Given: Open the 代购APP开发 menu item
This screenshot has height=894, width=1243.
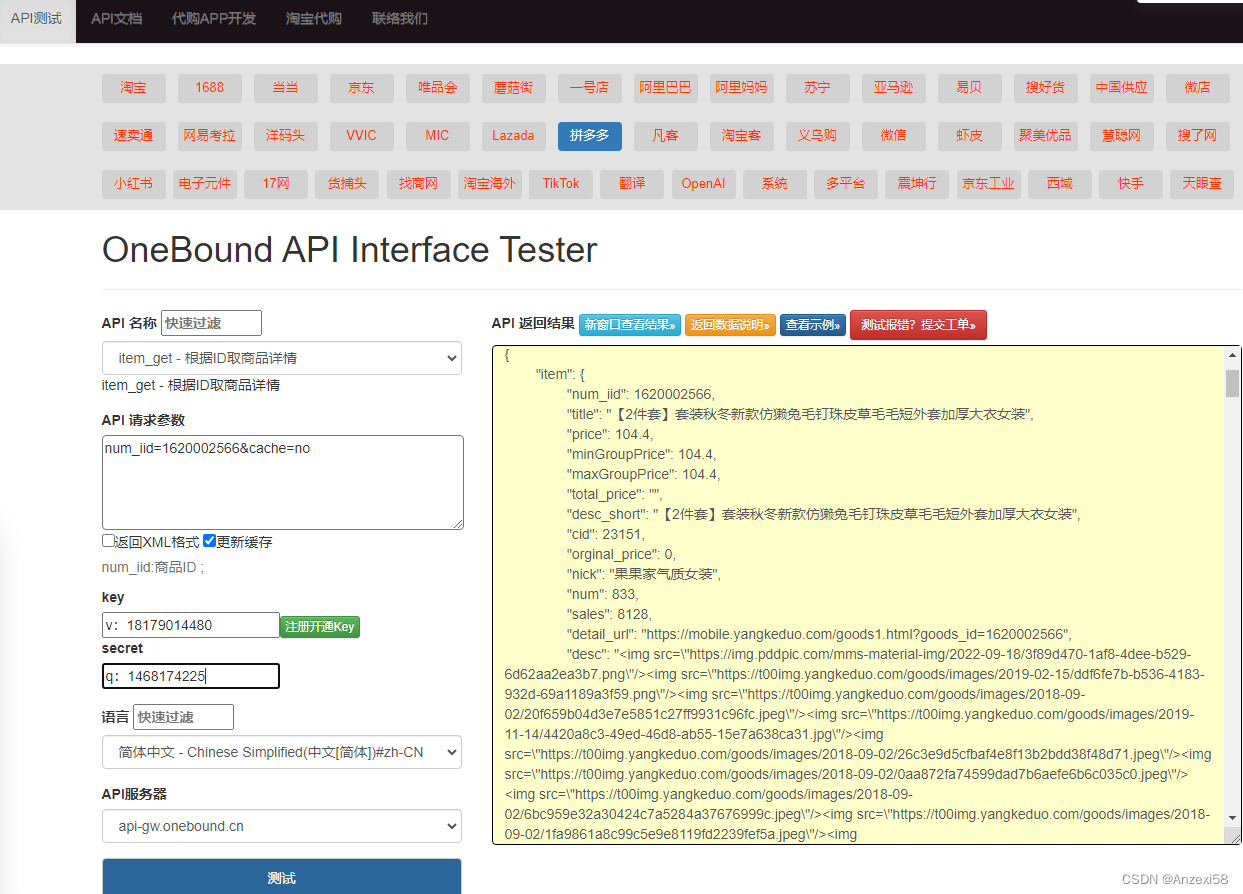Looking at the screenshot, I should tap(214, 19).
